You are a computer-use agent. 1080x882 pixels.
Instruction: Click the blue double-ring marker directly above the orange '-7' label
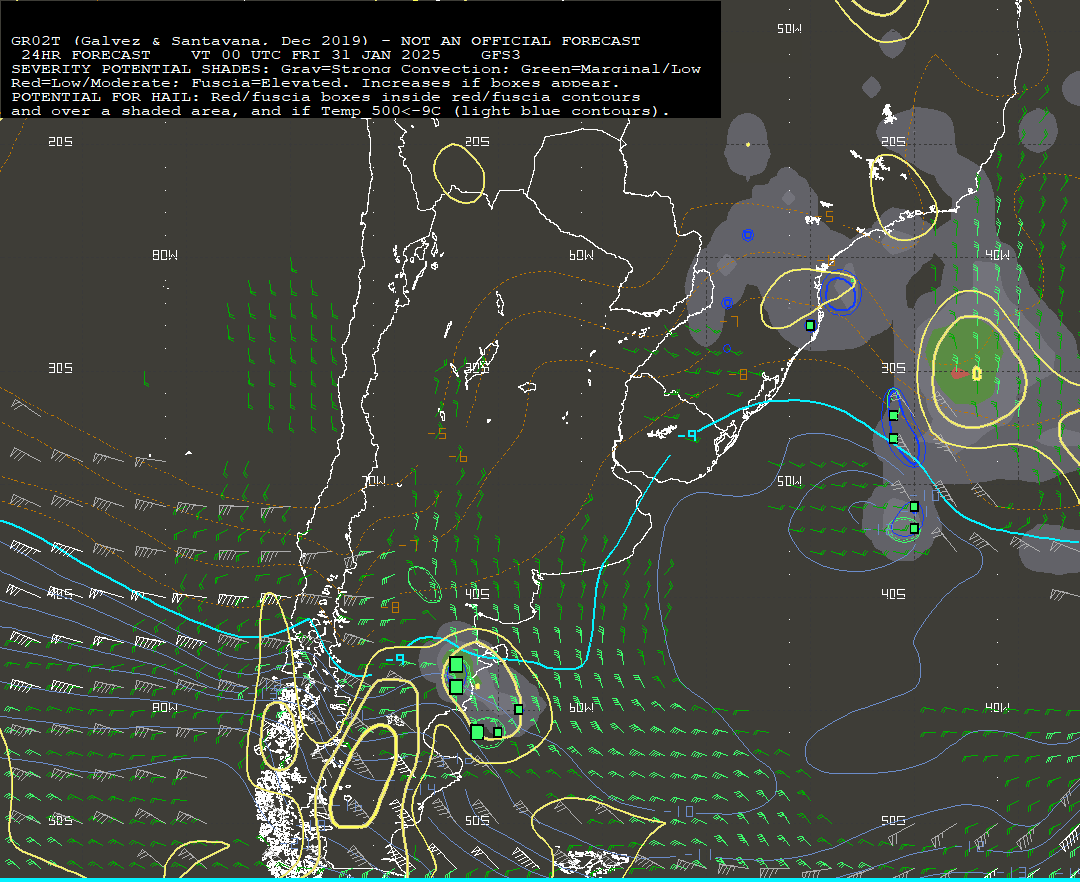(x=727, y=303)
